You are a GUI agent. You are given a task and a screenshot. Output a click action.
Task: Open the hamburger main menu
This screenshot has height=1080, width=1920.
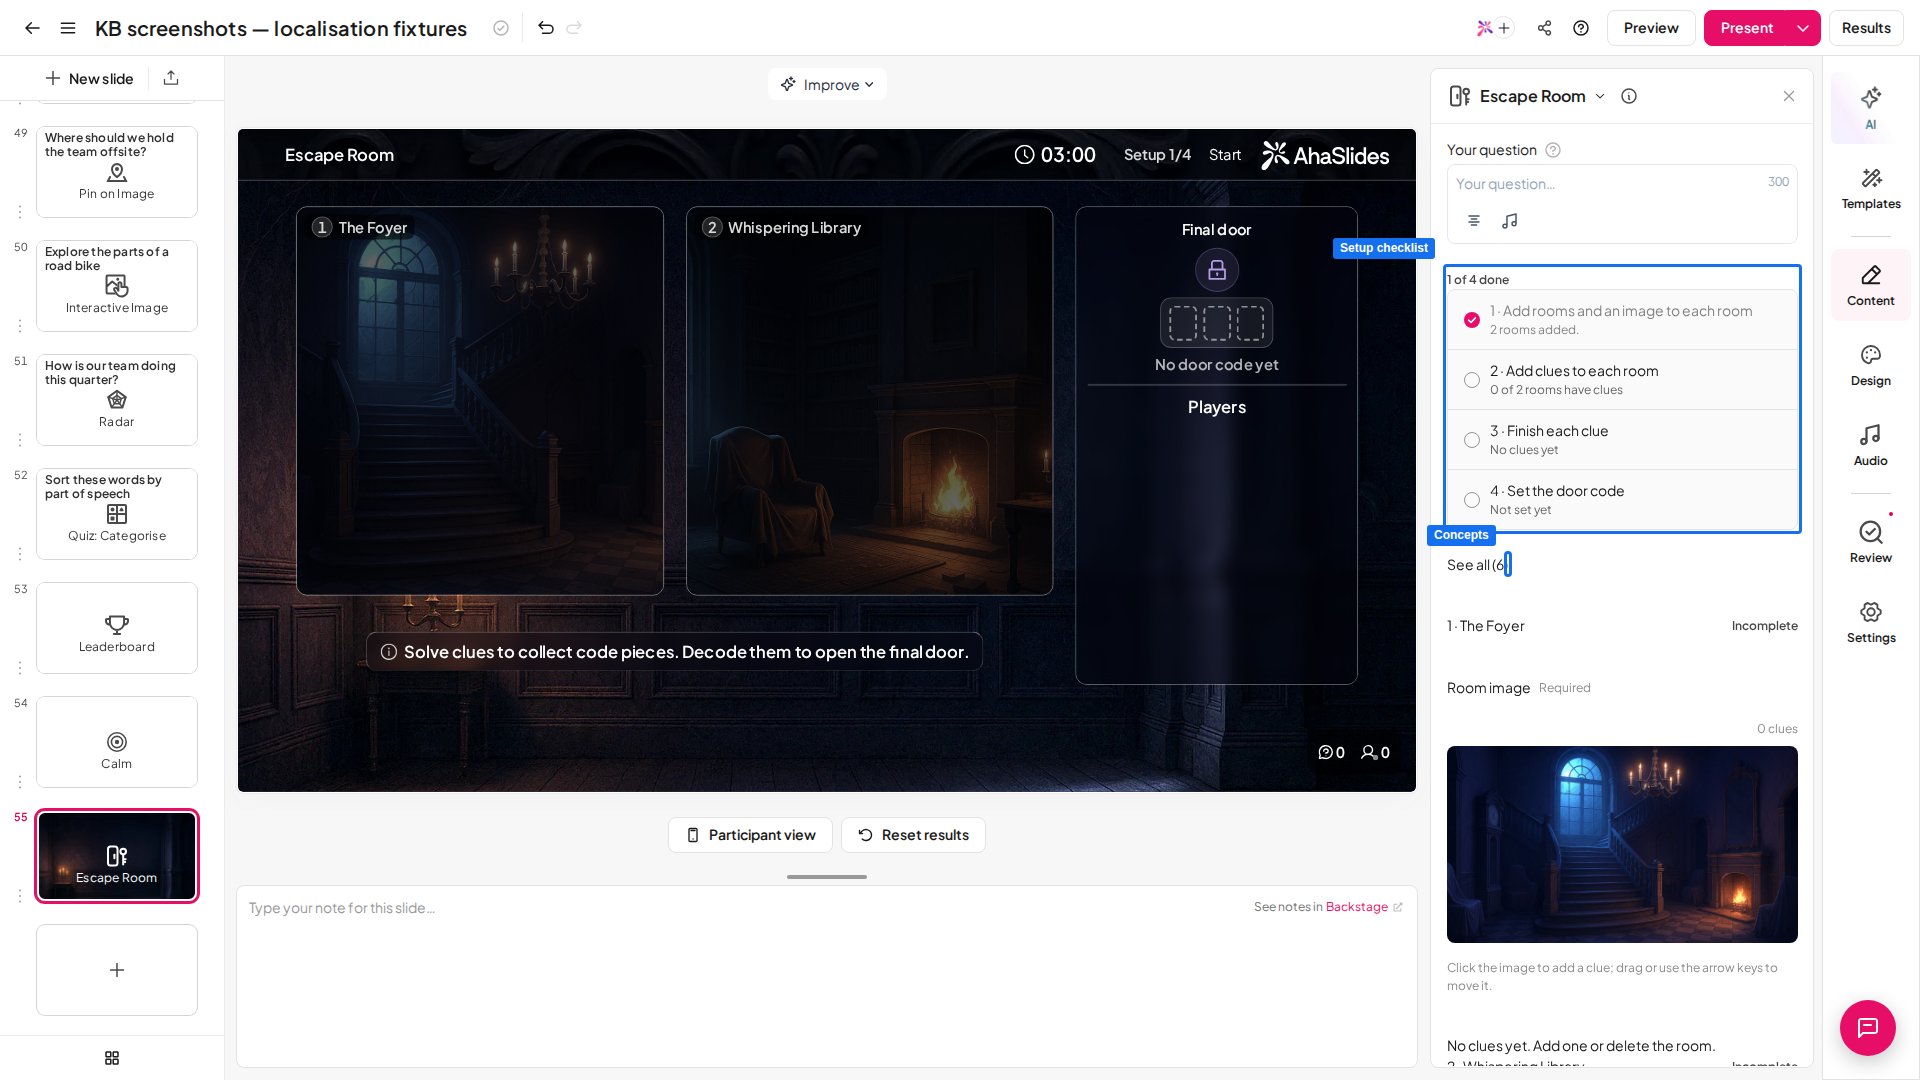[x=68, y=28]
